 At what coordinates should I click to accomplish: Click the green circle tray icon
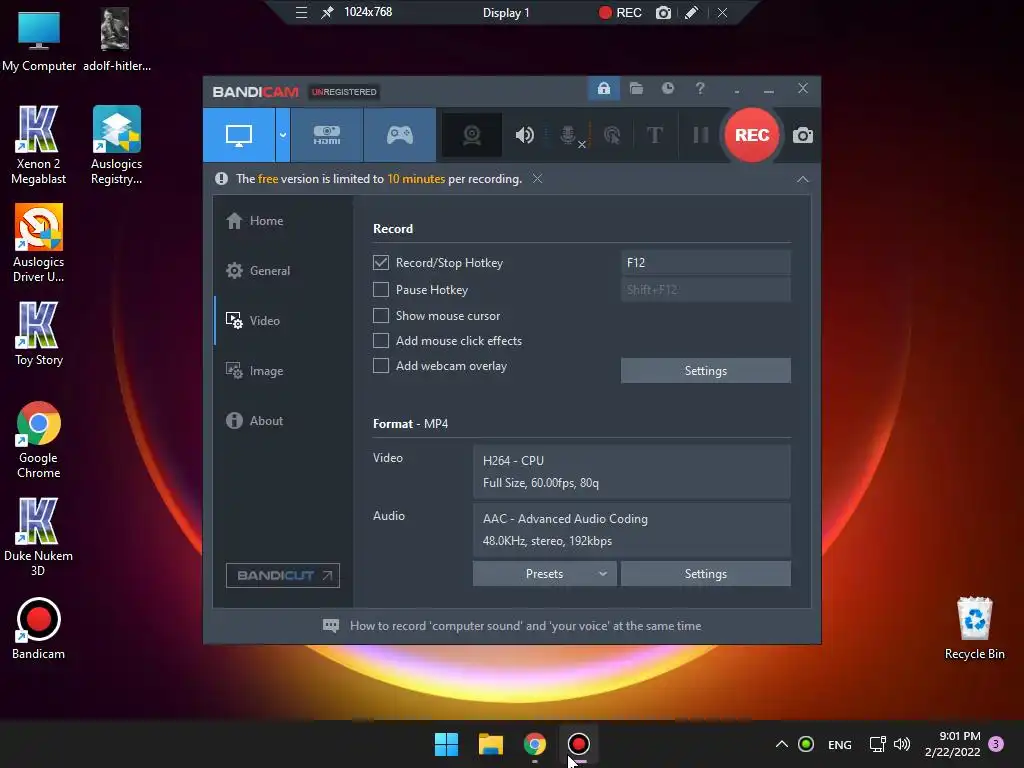click(x=806, y=744)
